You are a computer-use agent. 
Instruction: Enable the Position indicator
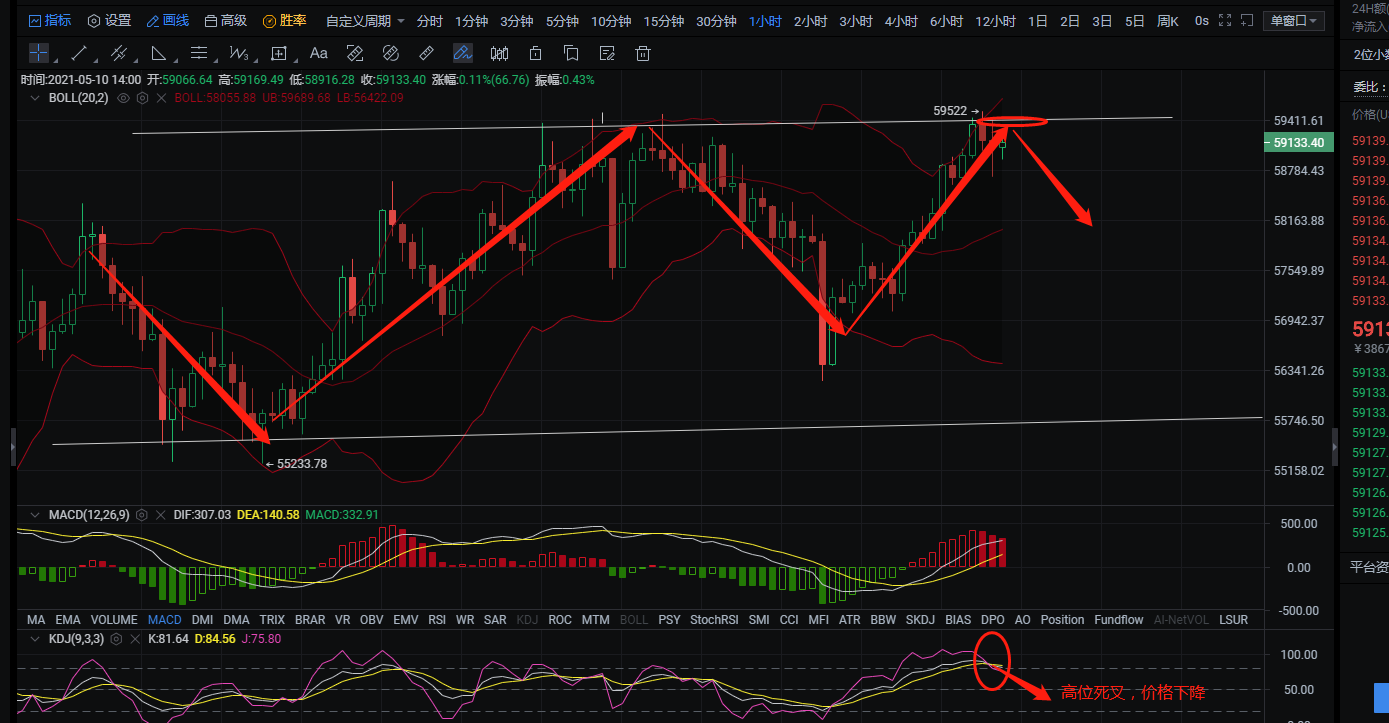(1062, 620)
